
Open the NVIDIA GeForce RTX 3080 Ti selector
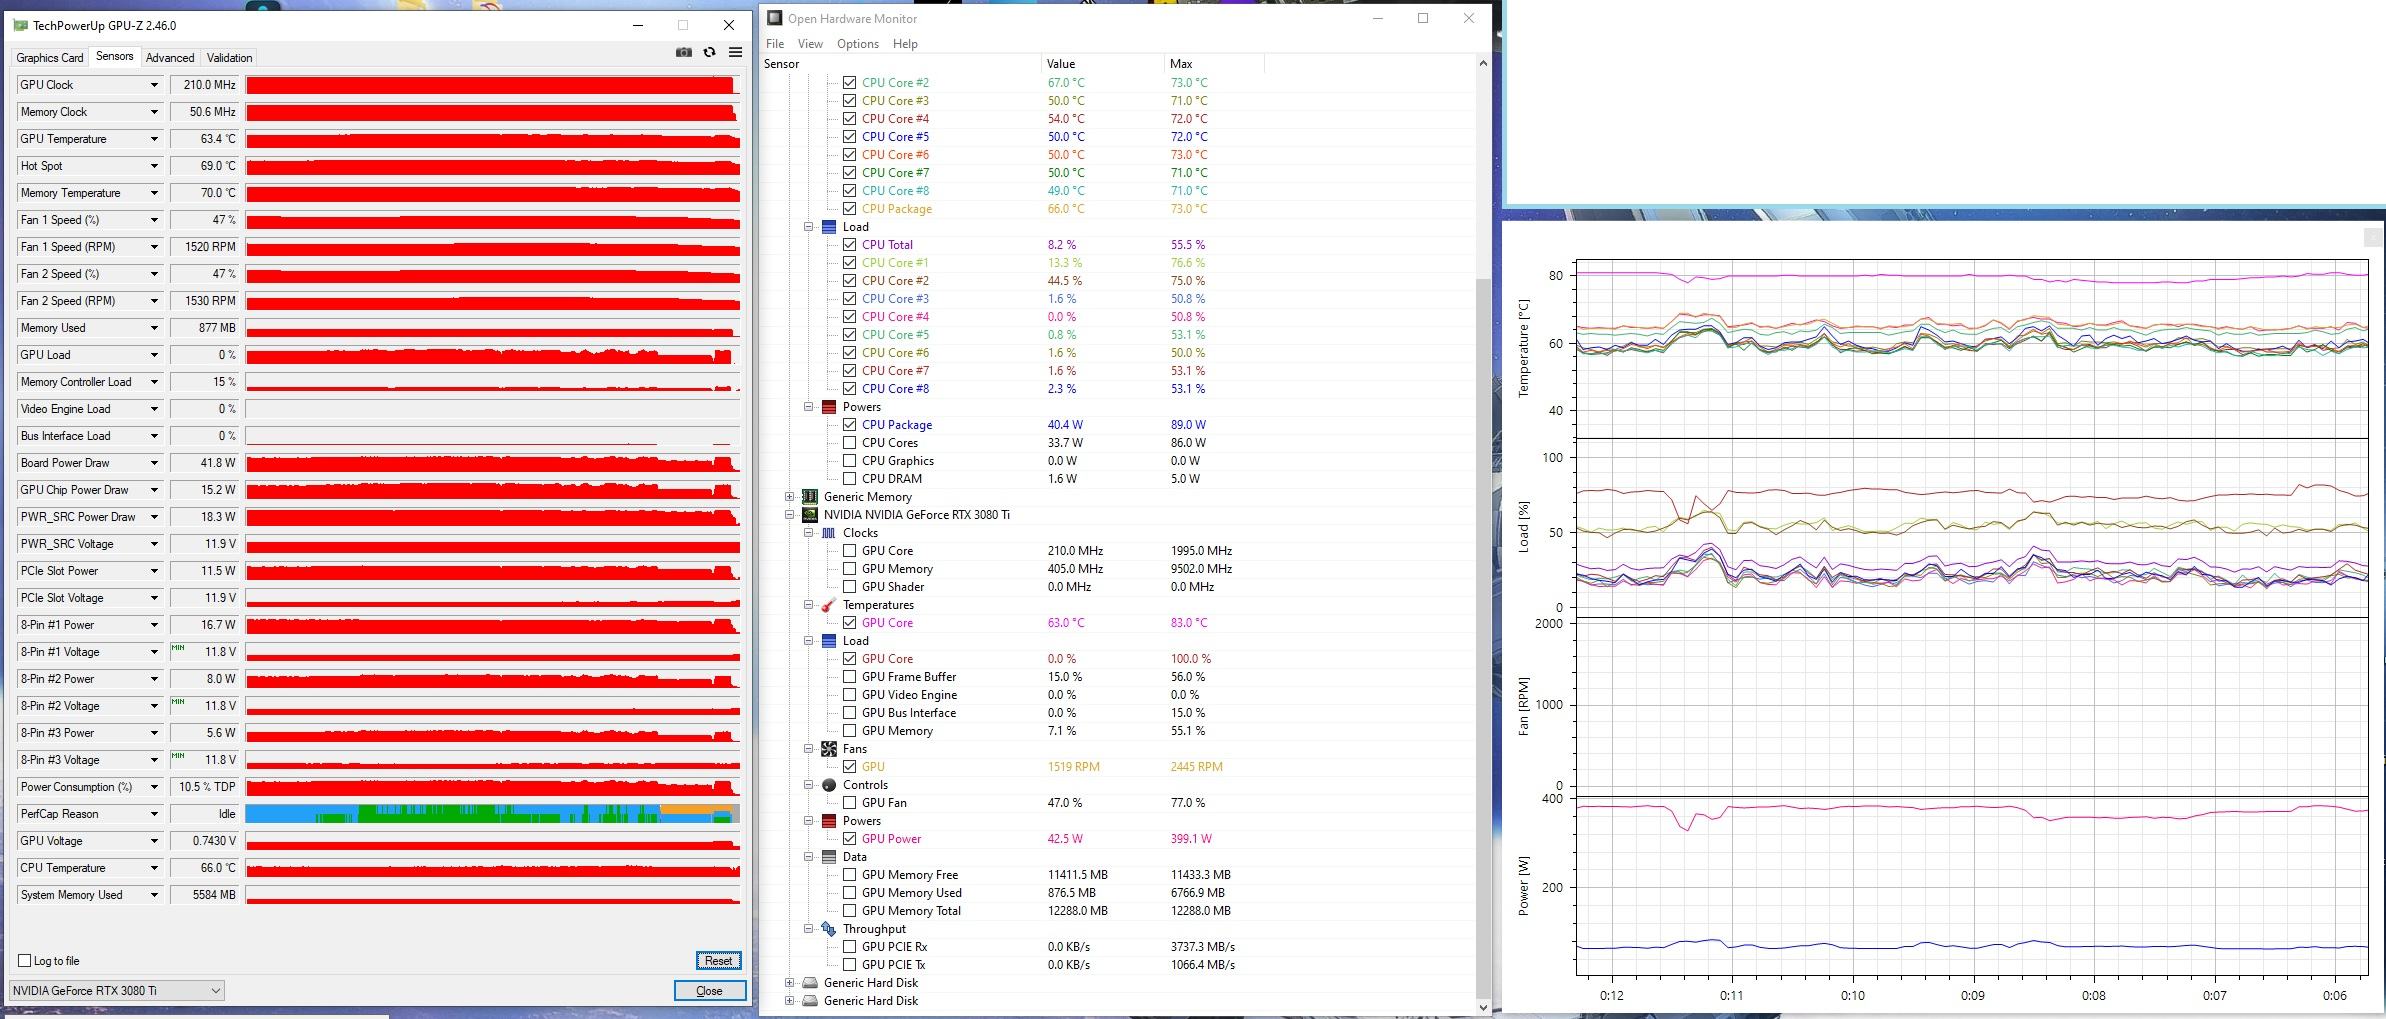coord(117,991)
